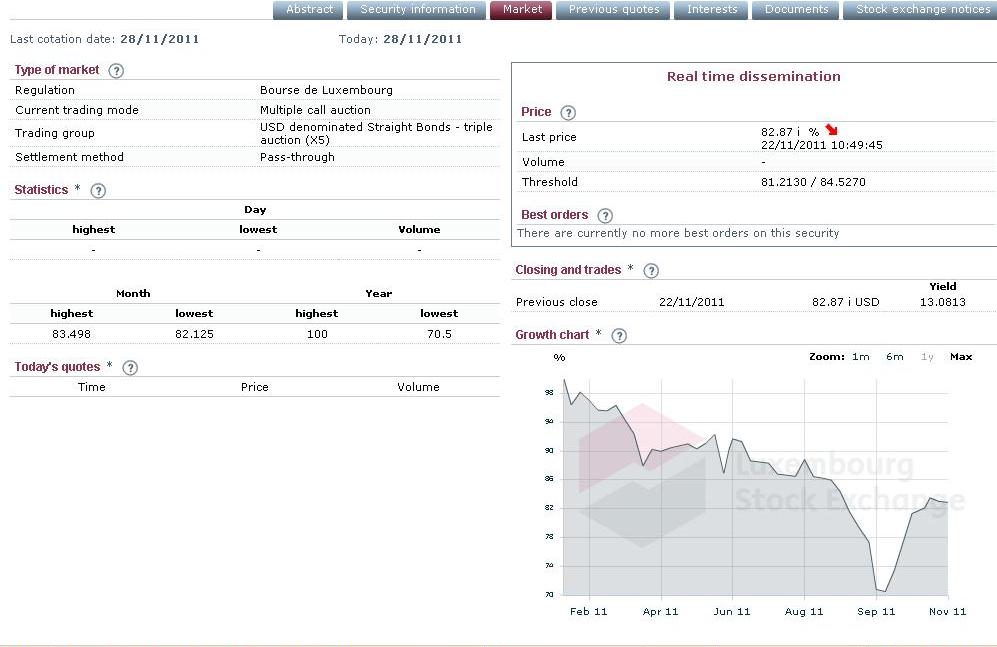Switch to Security information tab
Screen dimensions: 997x647
pyautogui.click(x=418, y=10)
